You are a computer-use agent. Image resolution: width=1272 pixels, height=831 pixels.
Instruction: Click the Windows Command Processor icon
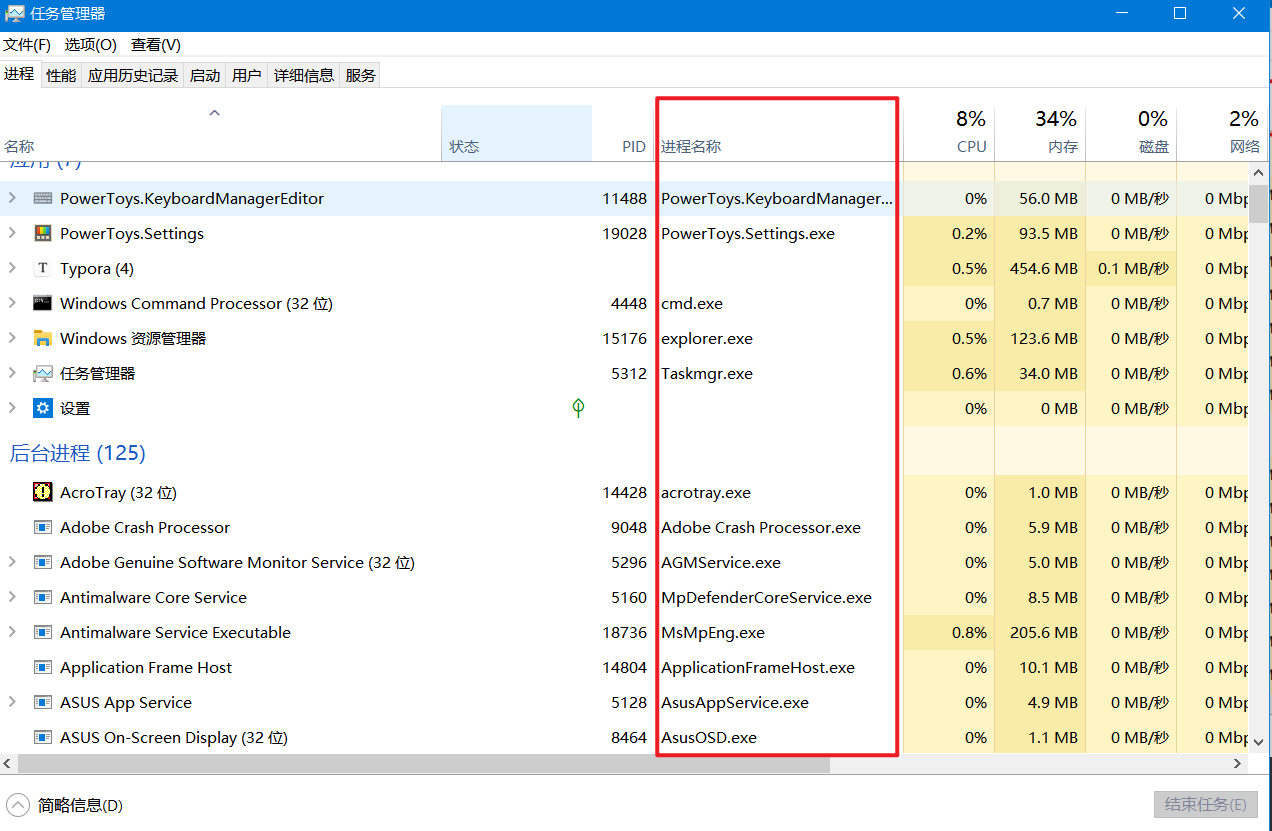tap(42, 303)
